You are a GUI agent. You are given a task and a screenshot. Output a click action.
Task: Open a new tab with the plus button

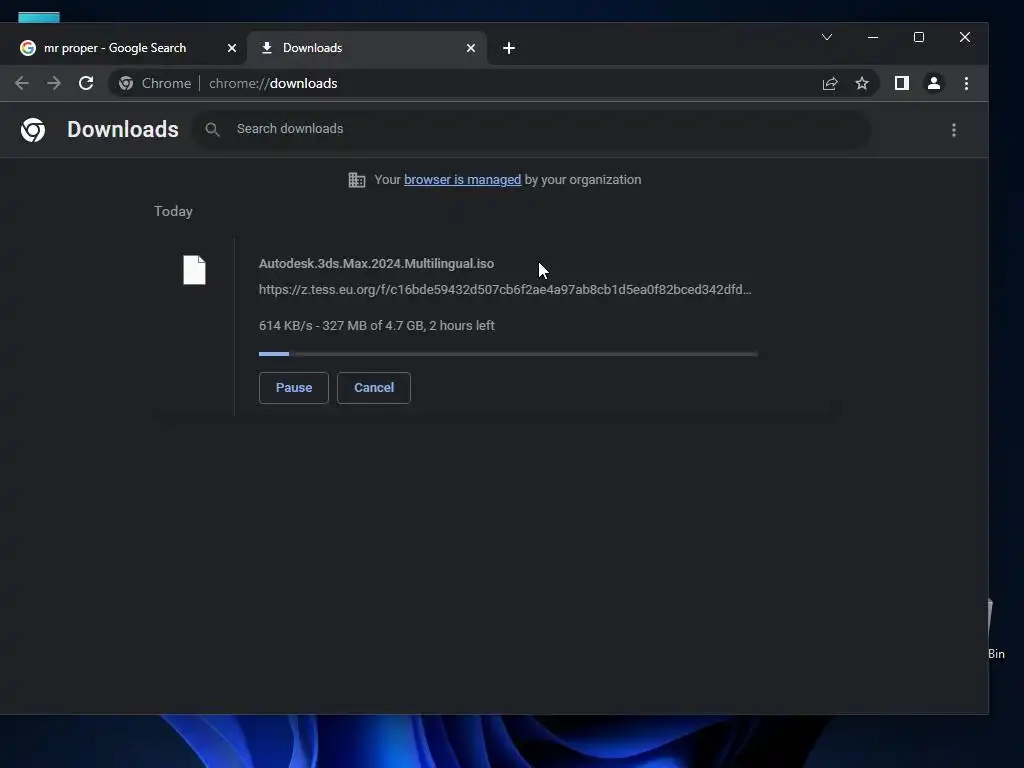point(509,48)
